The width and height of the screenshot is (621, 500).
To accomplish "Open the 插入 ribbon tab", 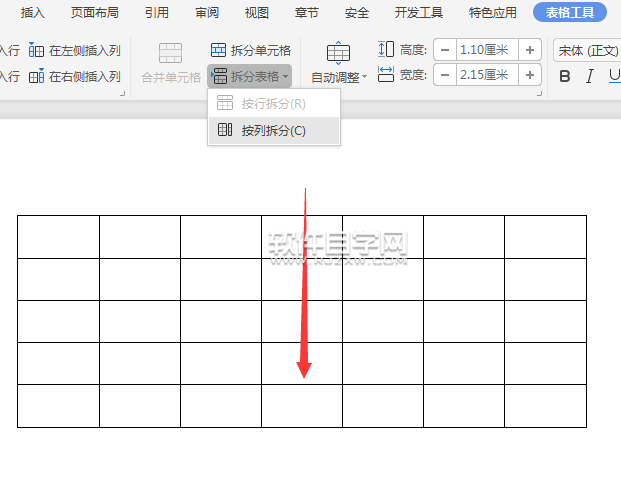I will pyautogui.click(x=33, y=13).
